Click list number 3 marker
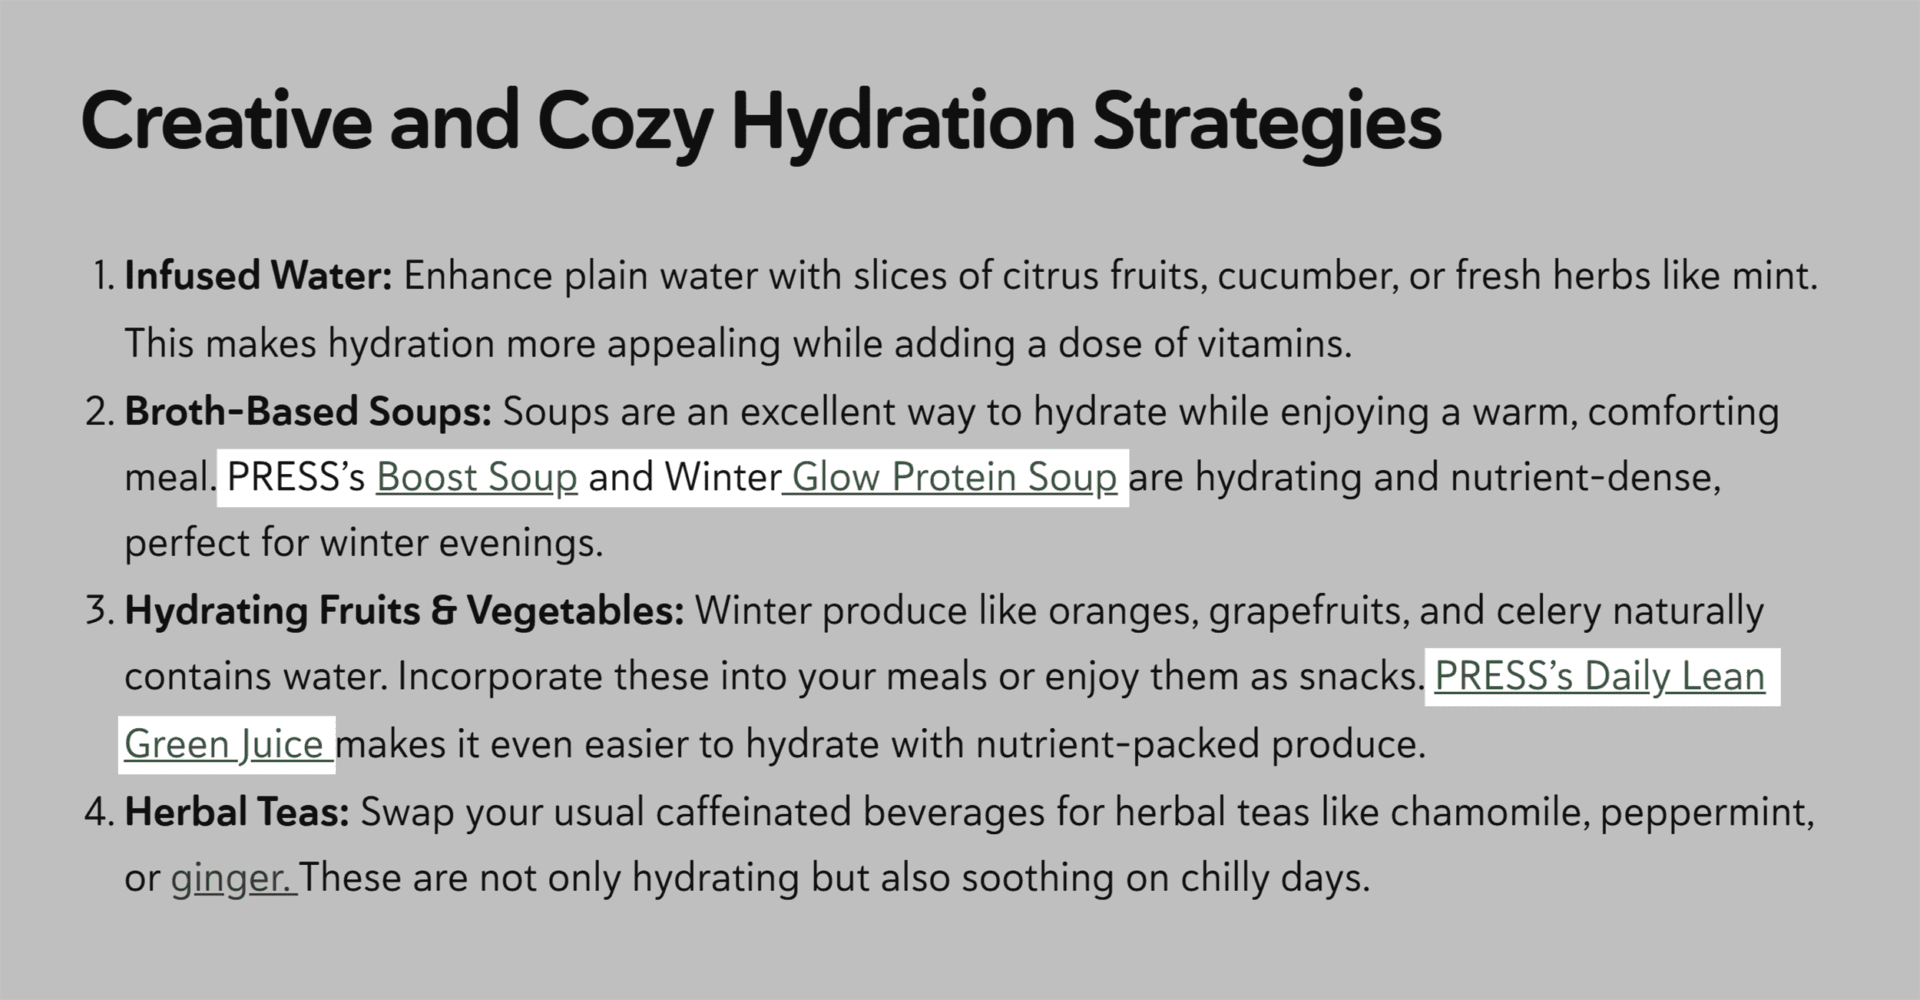This screenshot has width=1920, height=1000. click(101, 610)
